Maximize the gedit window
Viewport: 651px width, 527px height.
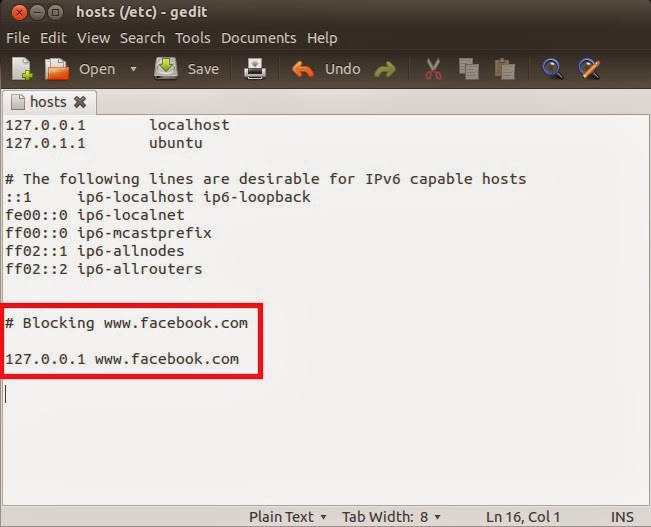tap(55, 12)
